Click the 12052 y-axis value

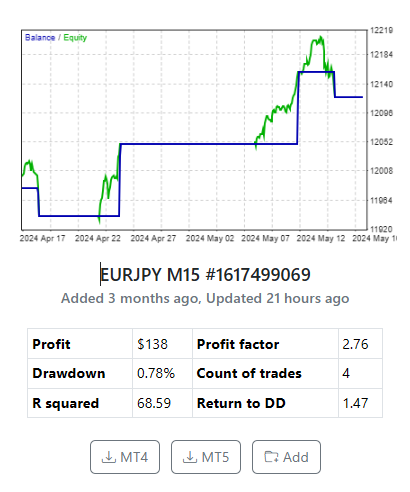tap(382, 142)
